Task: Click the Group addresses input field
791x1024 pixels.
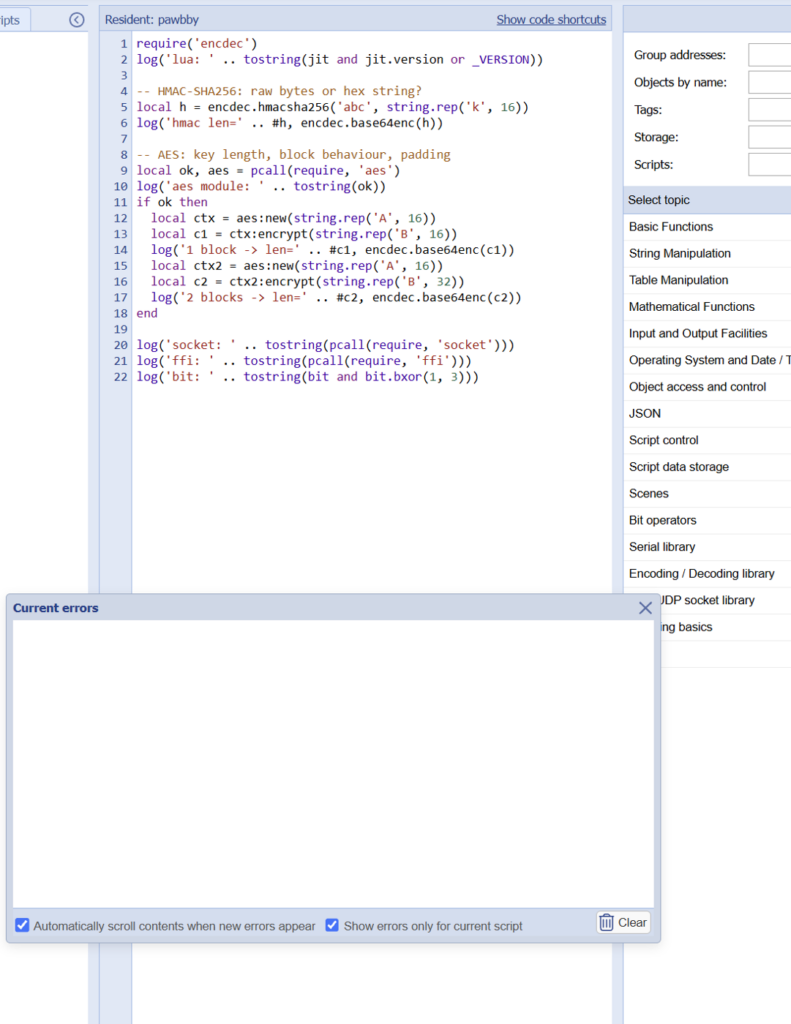Action: coord(769,55)
